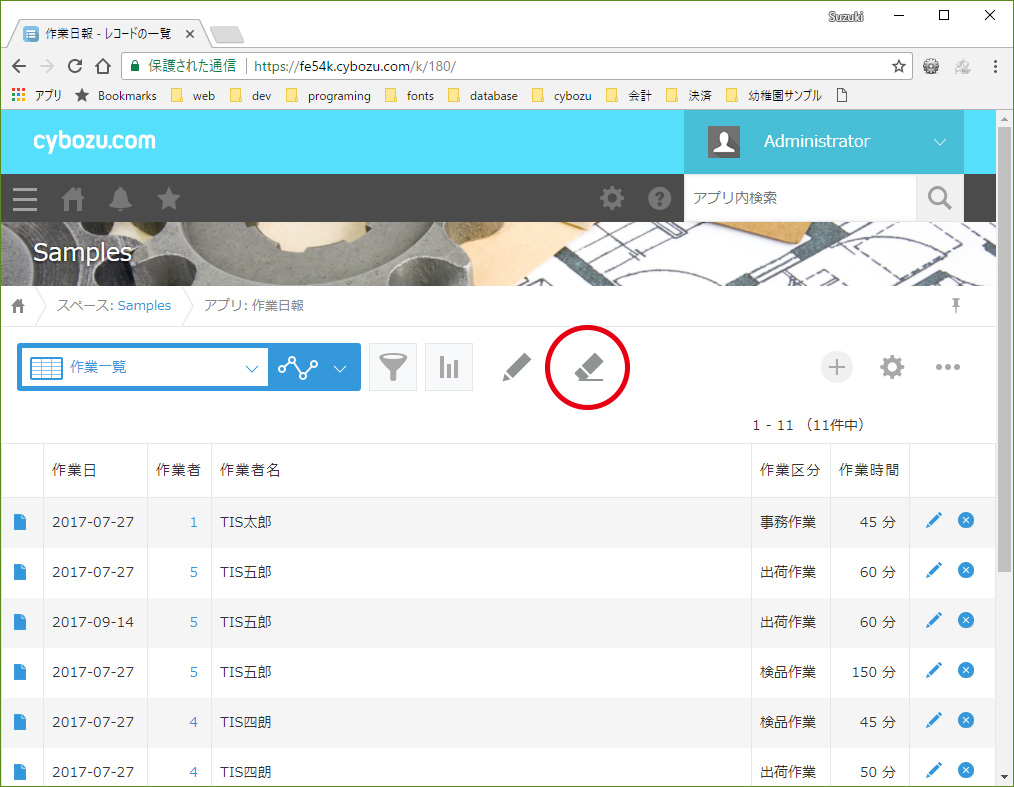Open the fonts bookmark folder
Screen dimensions: 1014x787
410,96
